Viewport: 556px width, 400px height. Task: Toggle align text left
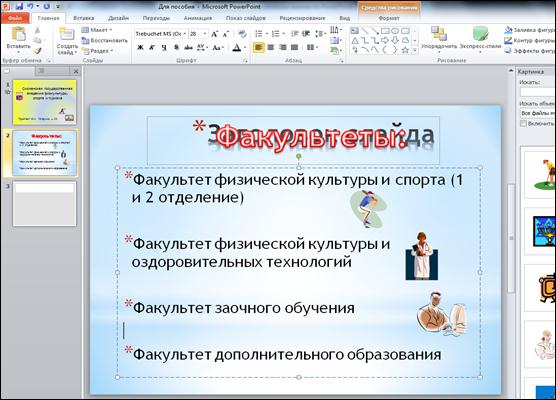click(258, 48)
